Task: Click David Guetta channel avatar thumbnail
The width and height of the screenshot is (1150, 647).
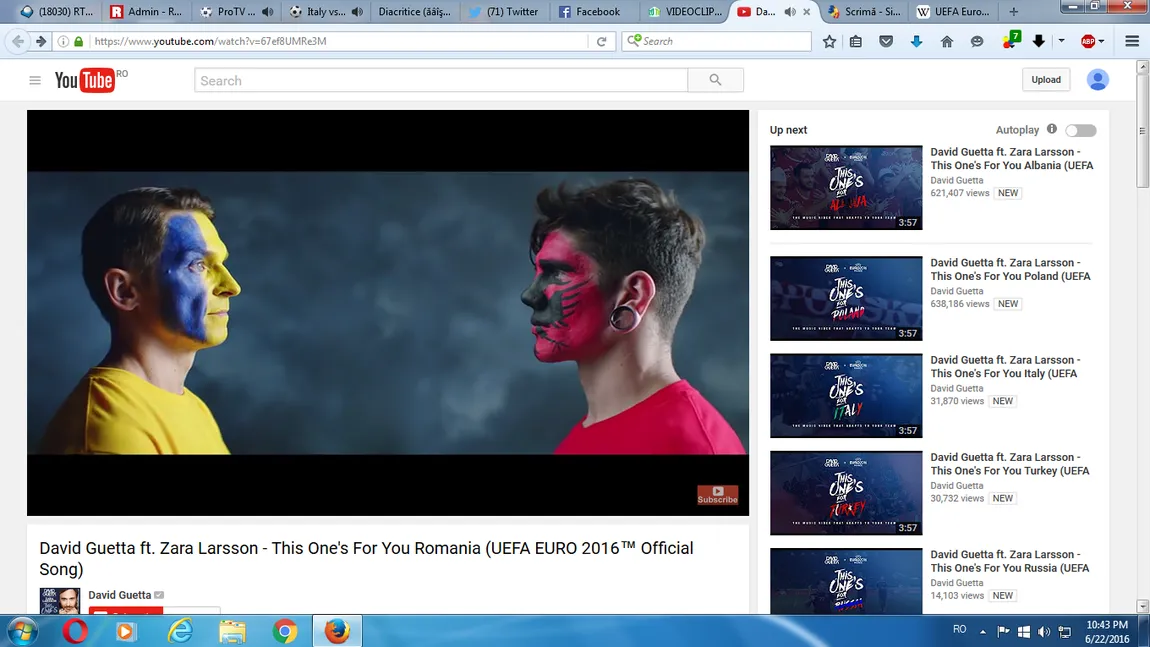Action: 59,601
